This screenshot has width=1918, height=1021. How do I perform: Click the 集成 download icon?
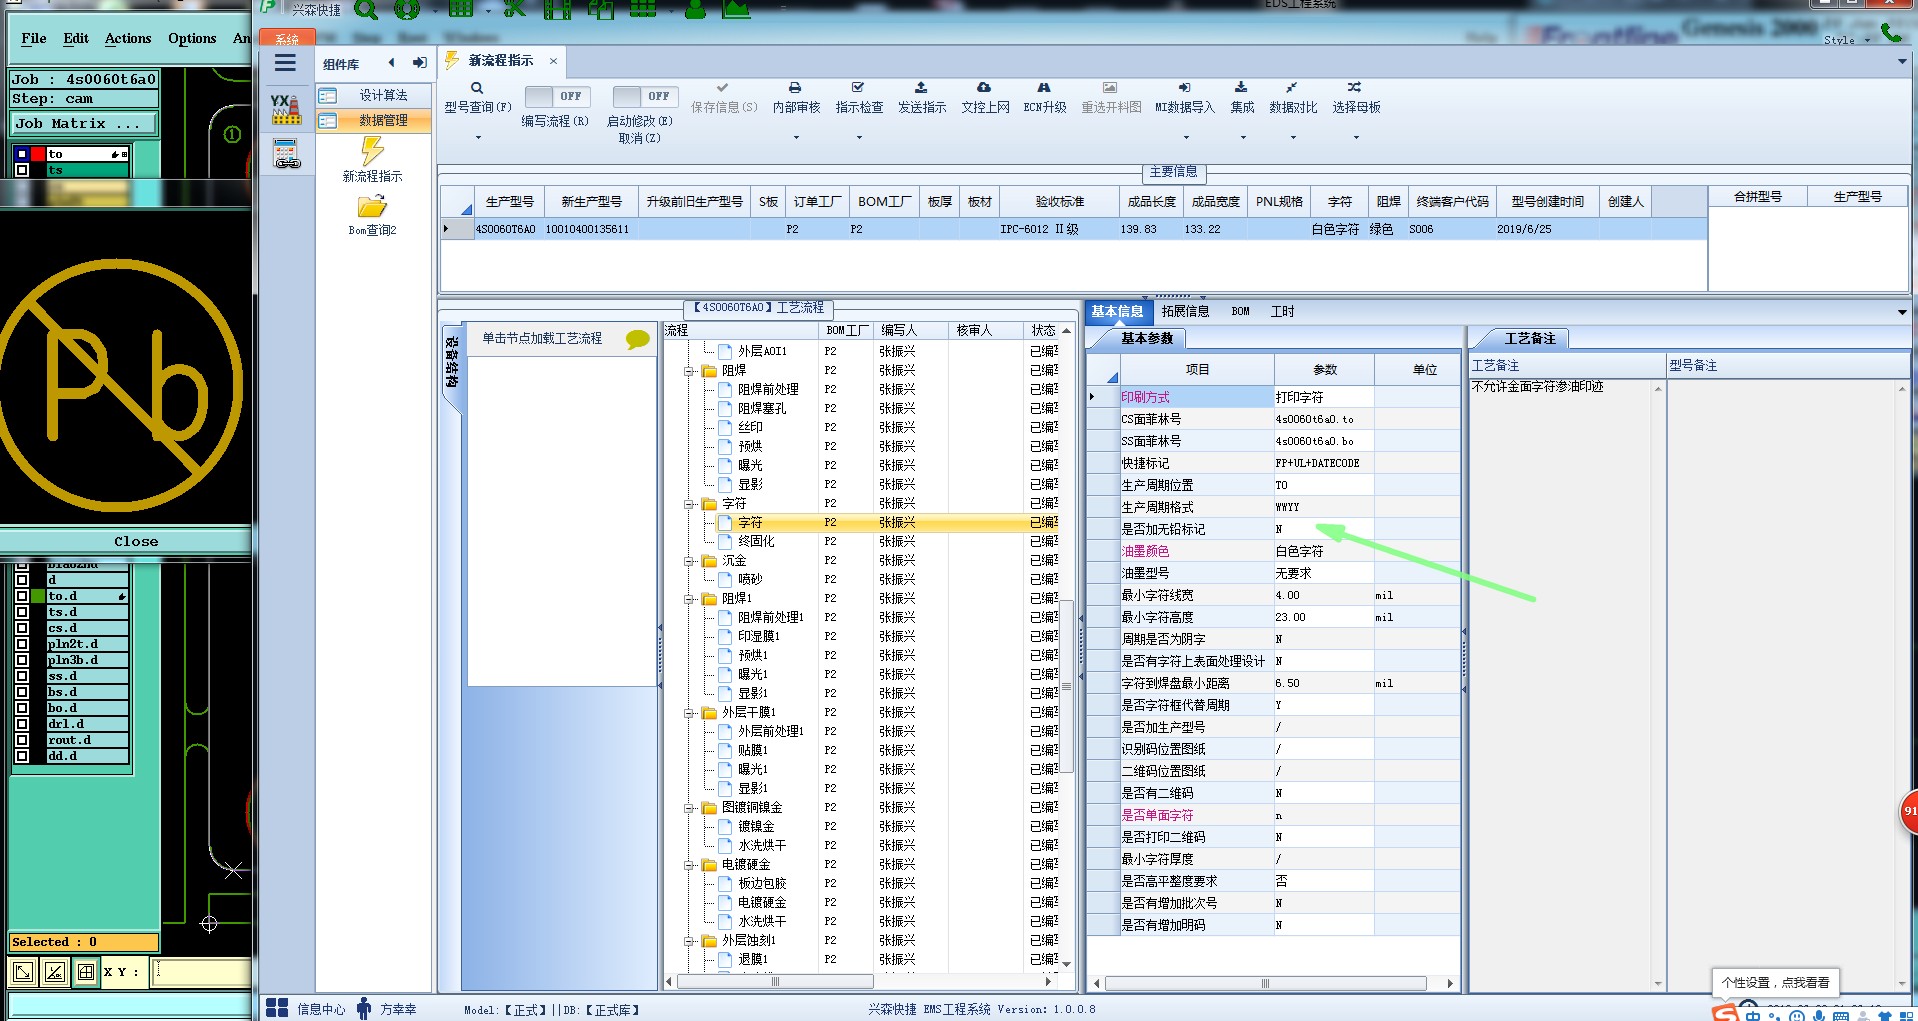pos(1241,88)
